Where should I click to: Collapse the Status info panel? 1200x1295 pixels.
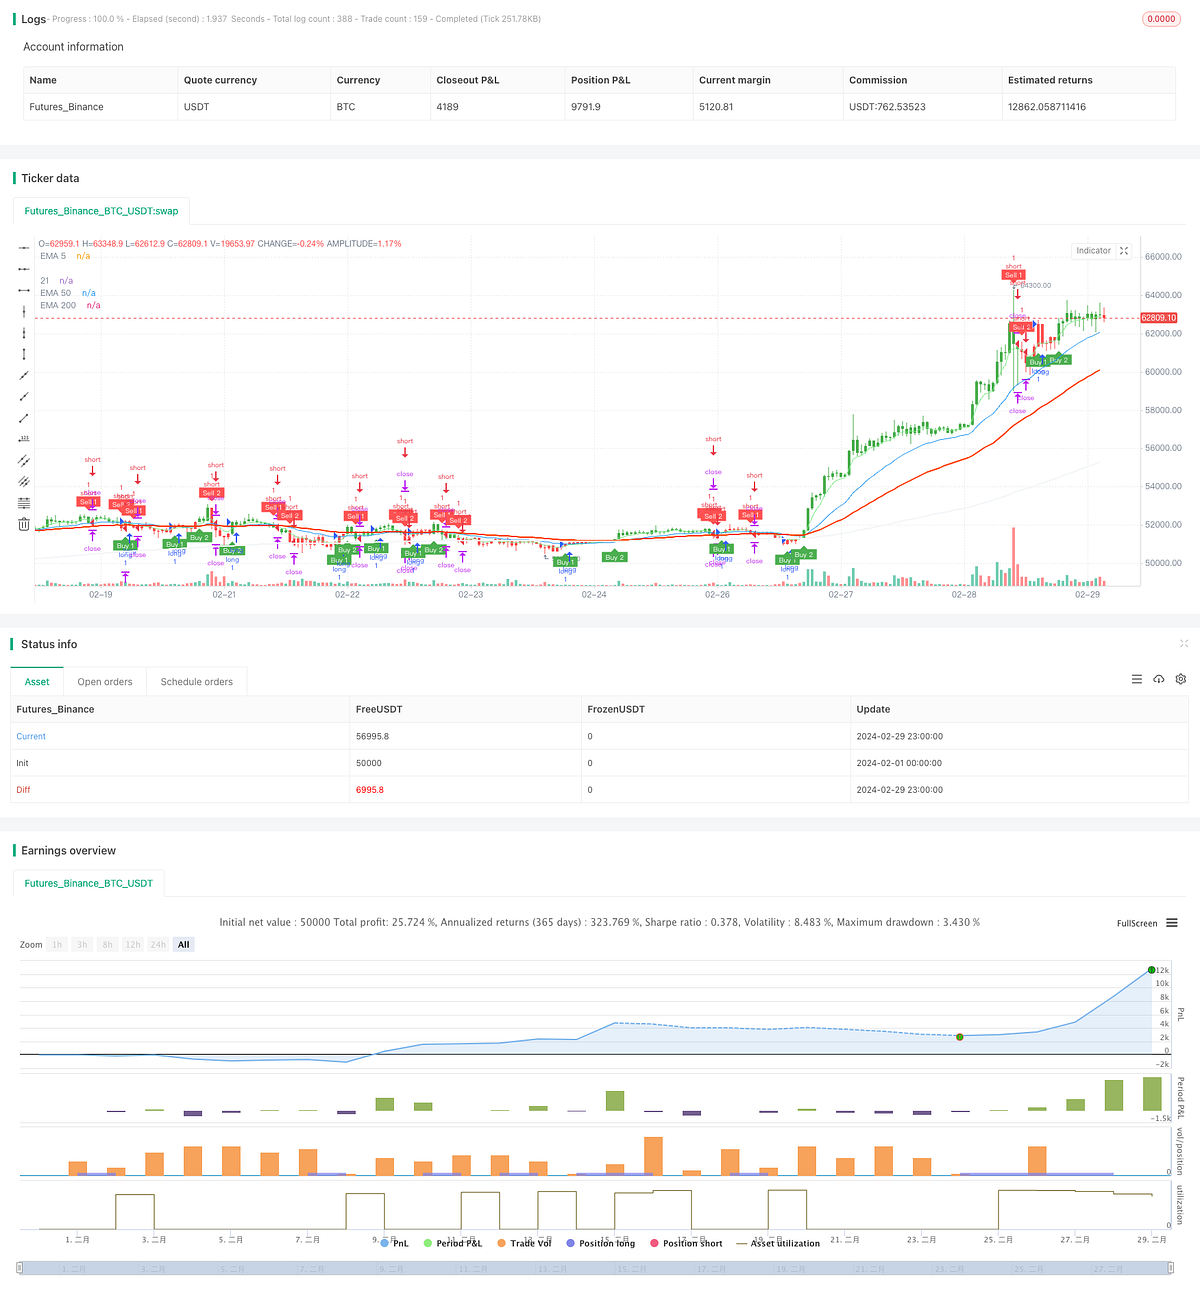pos(1184,644)
